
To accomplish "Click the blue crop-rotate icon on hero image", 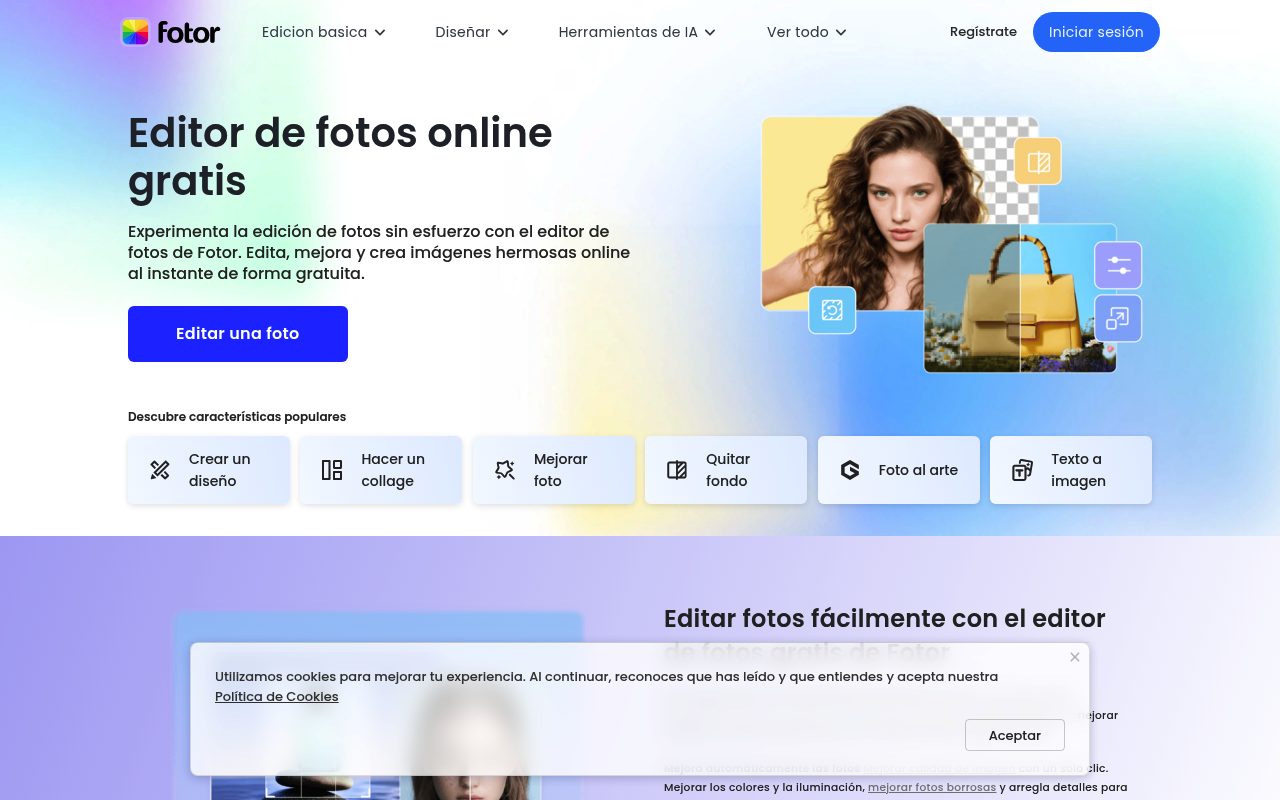I will point(832,310).
